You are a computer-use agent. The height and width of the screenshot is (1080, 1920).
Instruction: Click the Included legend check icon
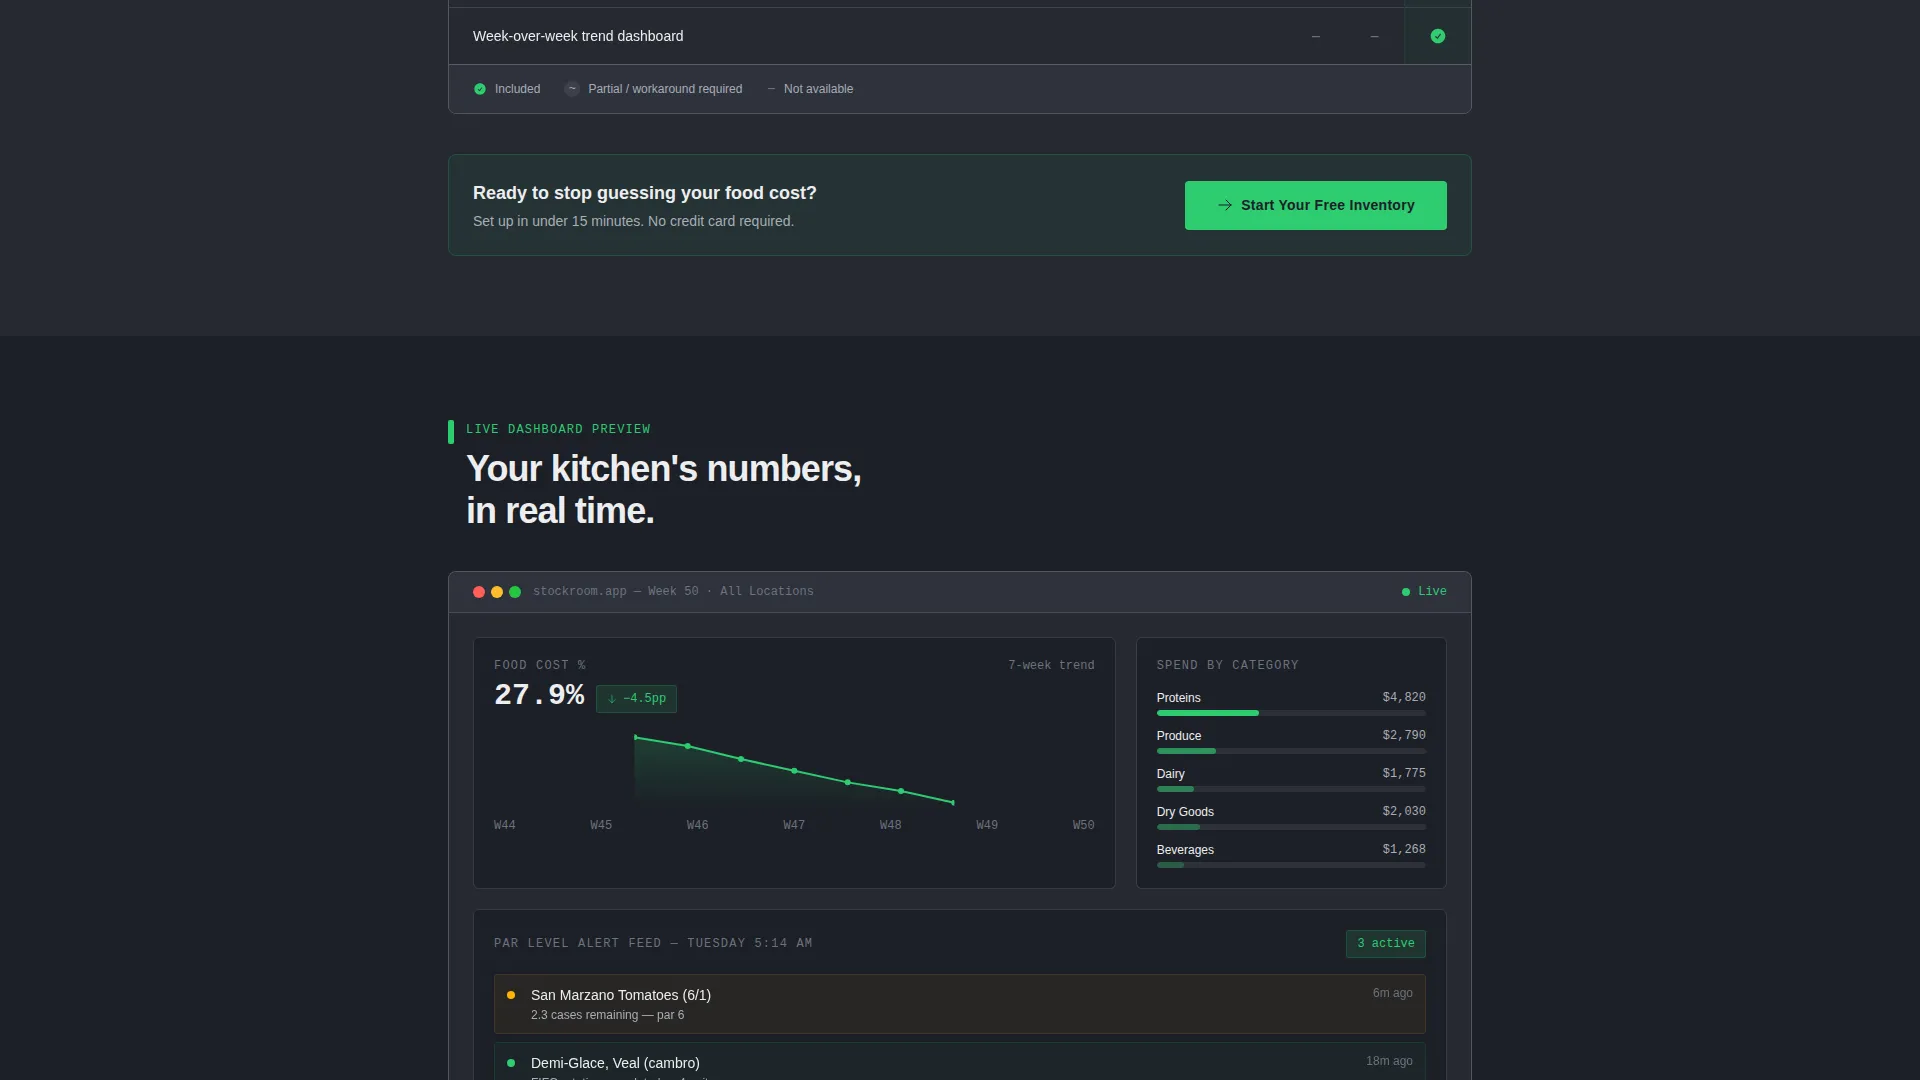[x=480, y=89]
